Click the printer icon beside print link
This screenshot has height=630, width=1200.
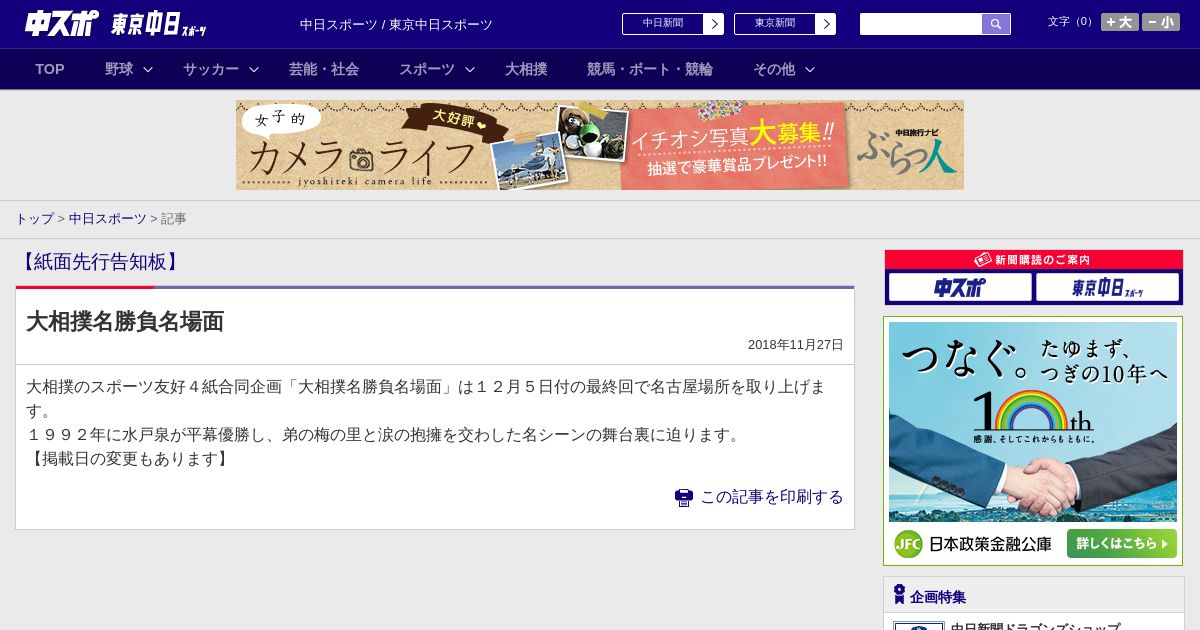(x=684, y=497)
